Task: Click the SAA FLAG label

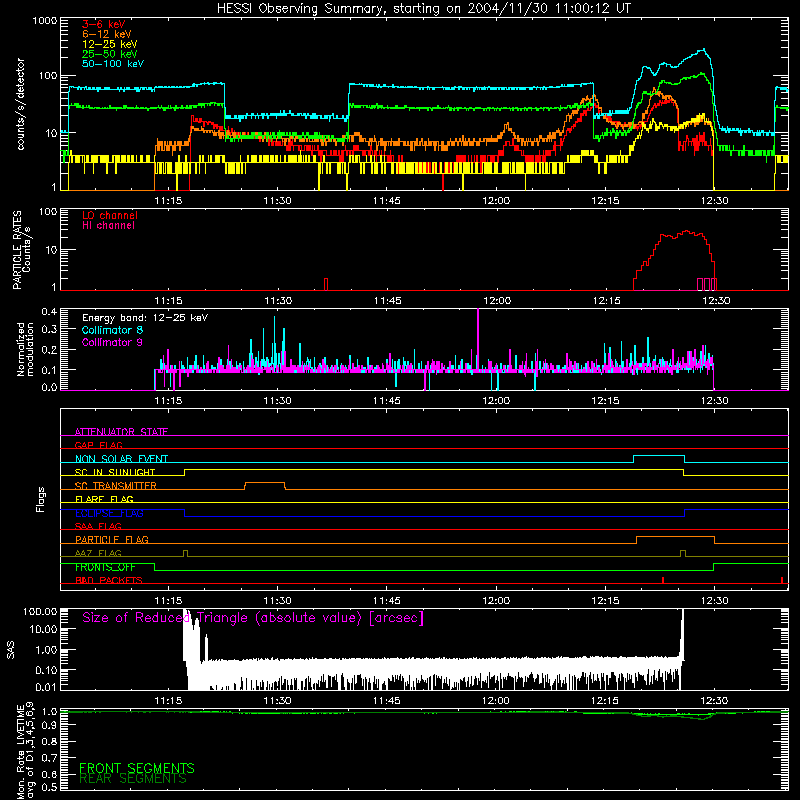Action: pos(98,526)
